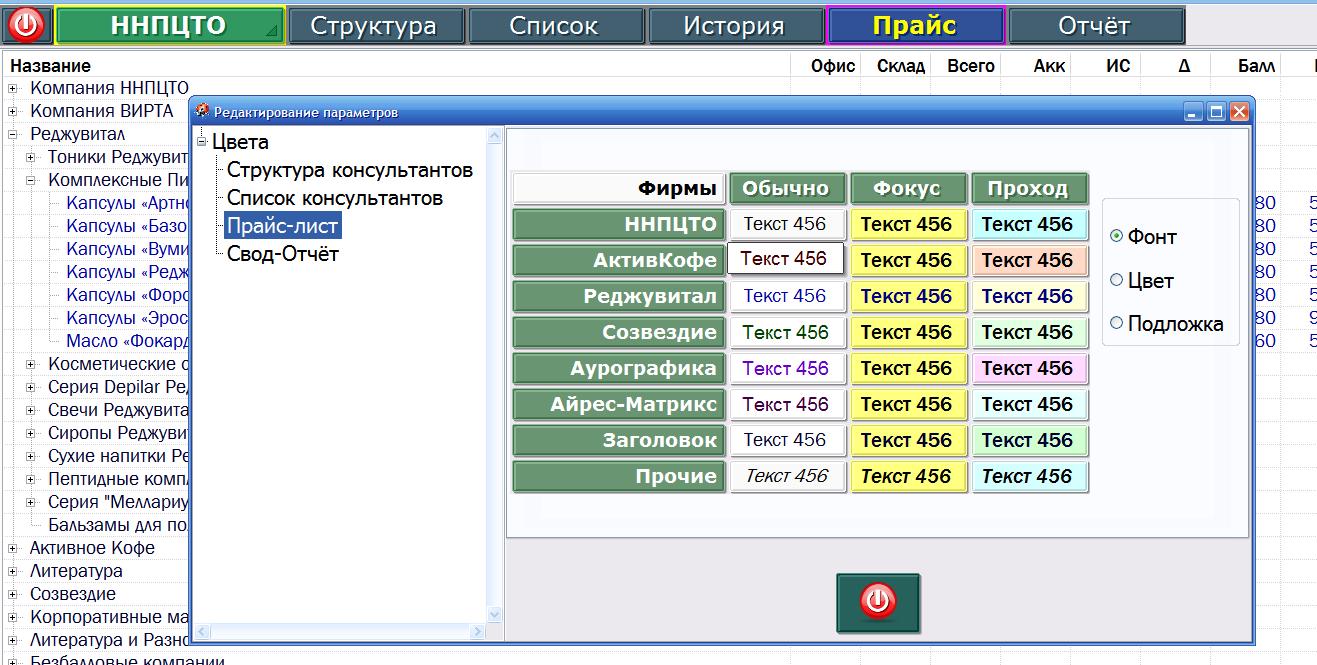Expand the Компания ВИРТА tree node

[x=14, y=111]
